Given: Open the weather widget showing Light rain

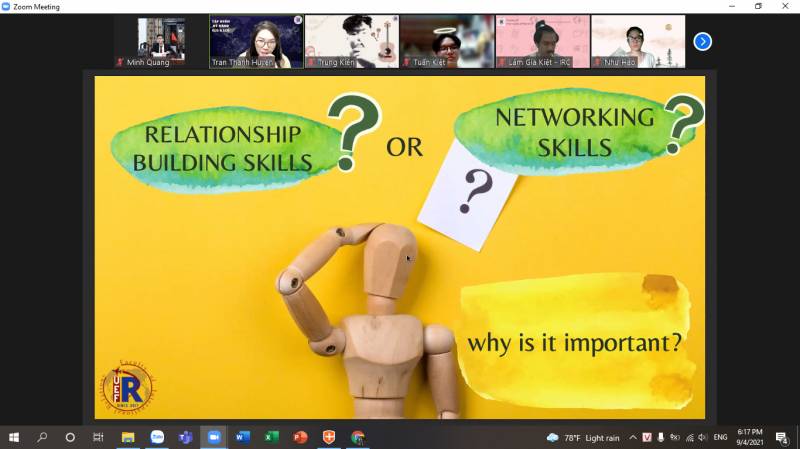Looking at the screenshot, I should click(x=583, y=437).
